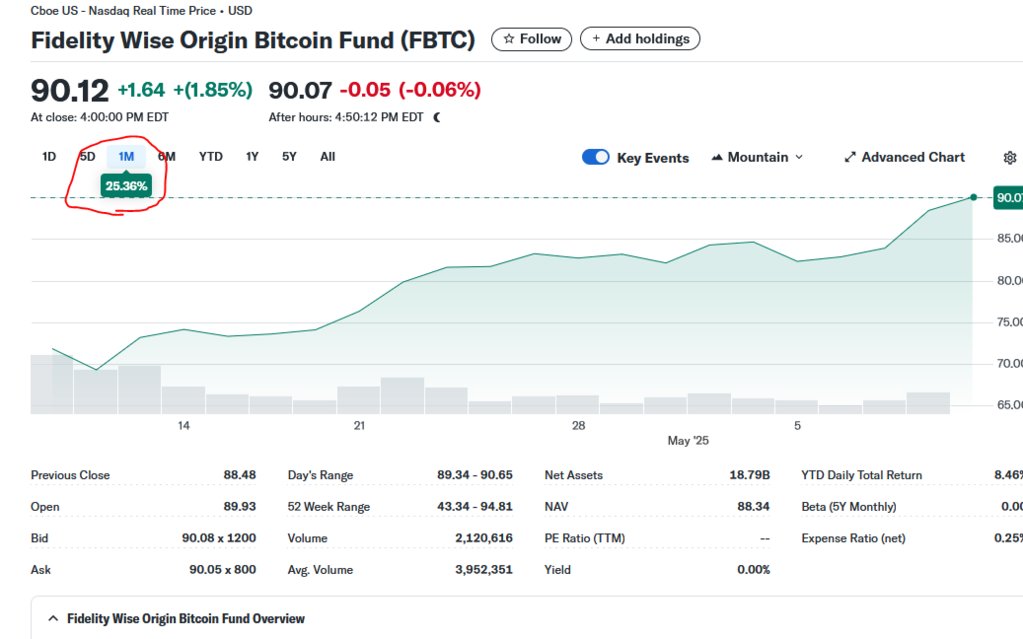Image resolution: width=1023 pixels, height=639 pixels.
Task: Click the Yield value 0.00%
Action: click(754, 569)
